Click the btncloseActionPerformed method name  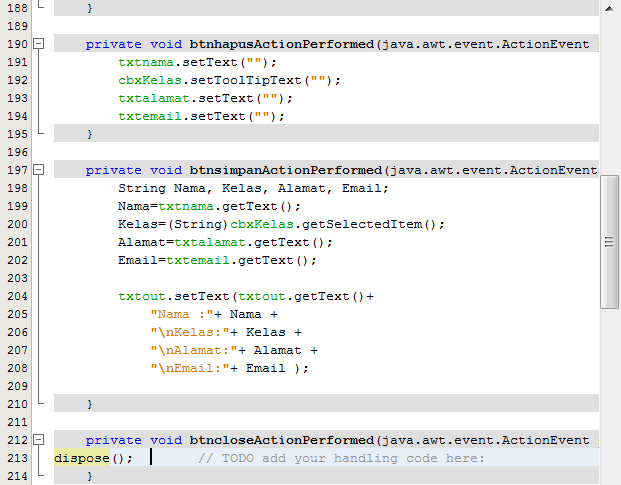pos(282,440)
